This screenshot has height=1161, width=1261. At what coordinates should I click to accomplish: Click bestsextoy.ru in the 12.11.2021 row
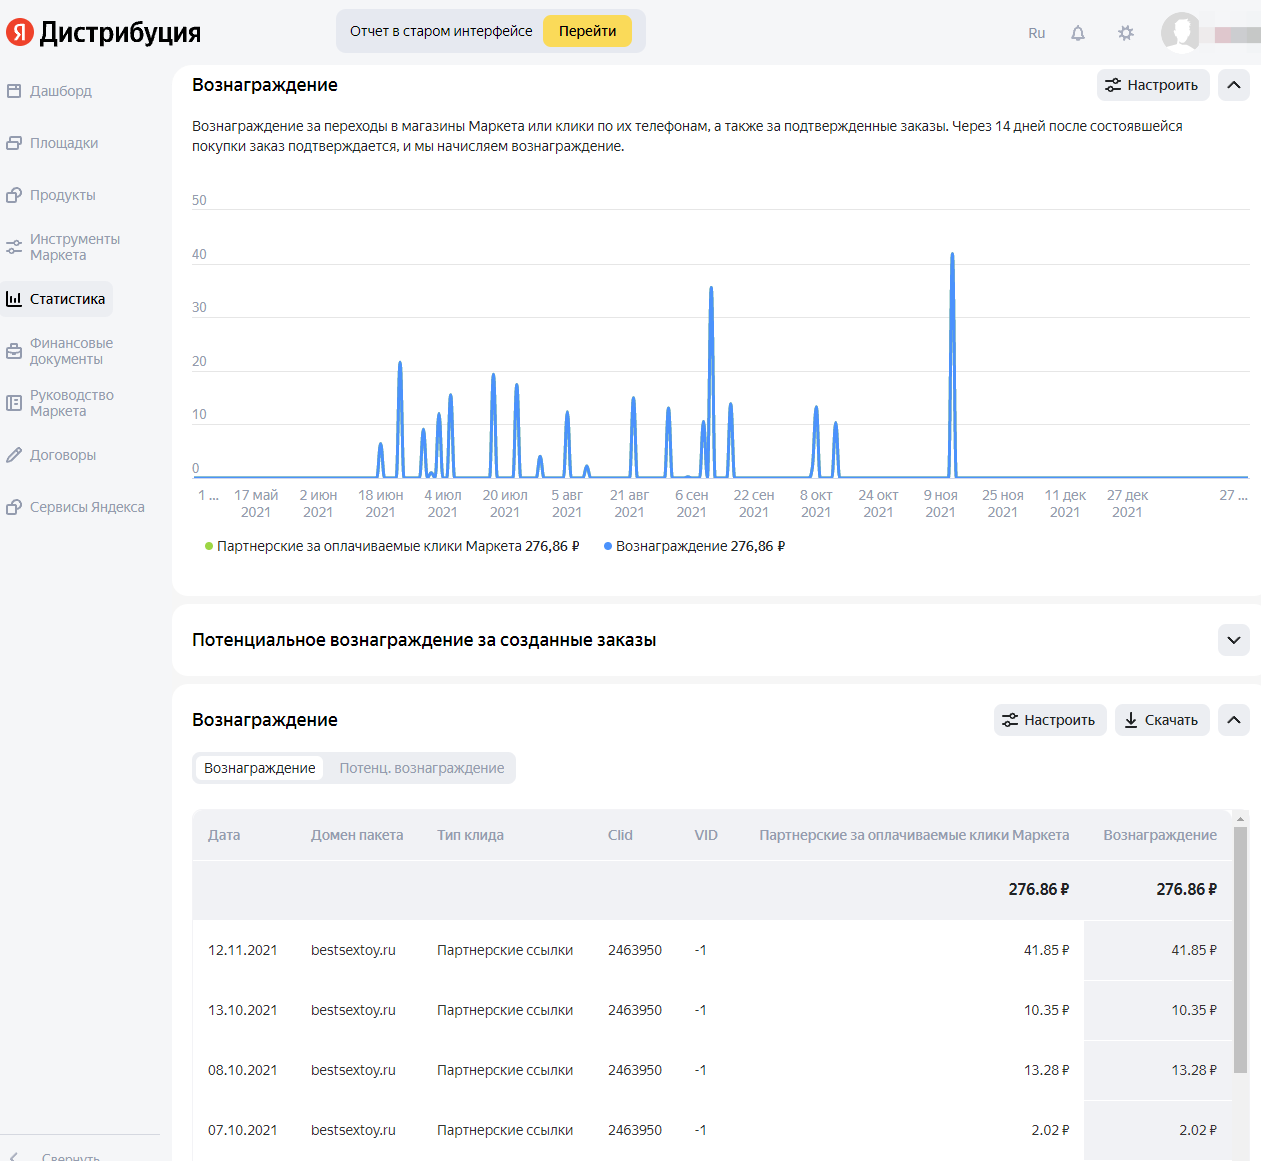point(353,950)
